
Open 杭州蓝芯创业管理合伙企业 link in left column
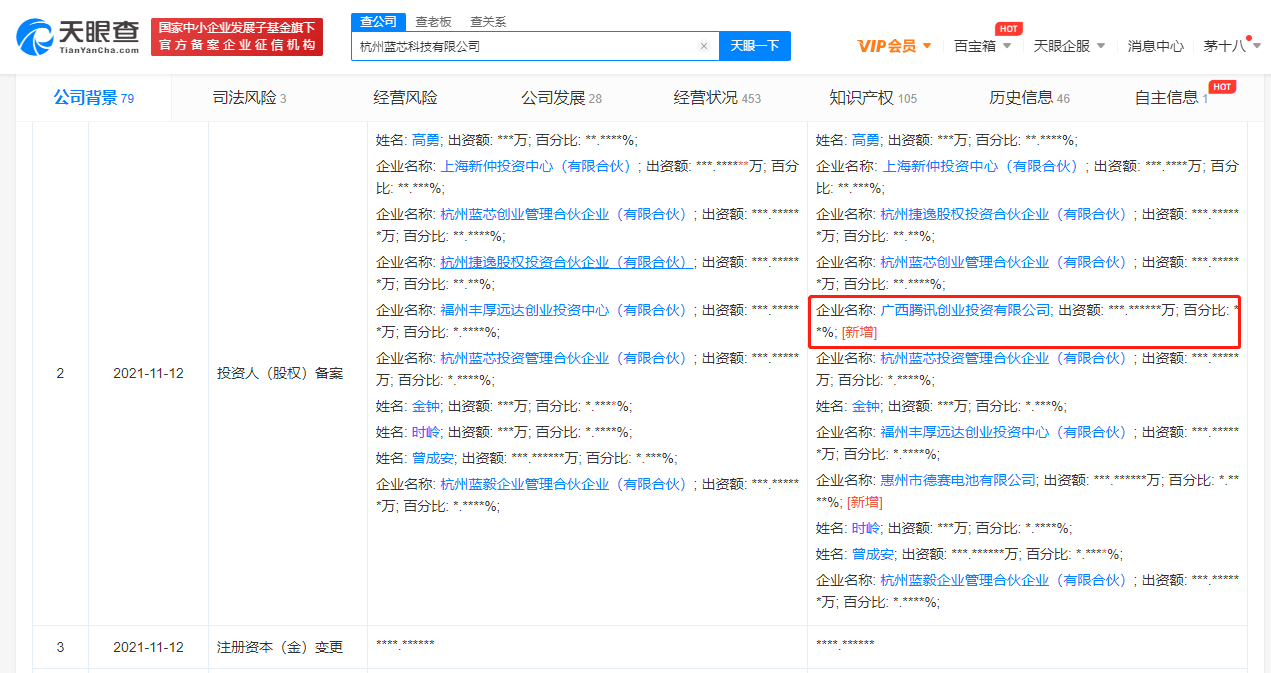tap(566, 214)
